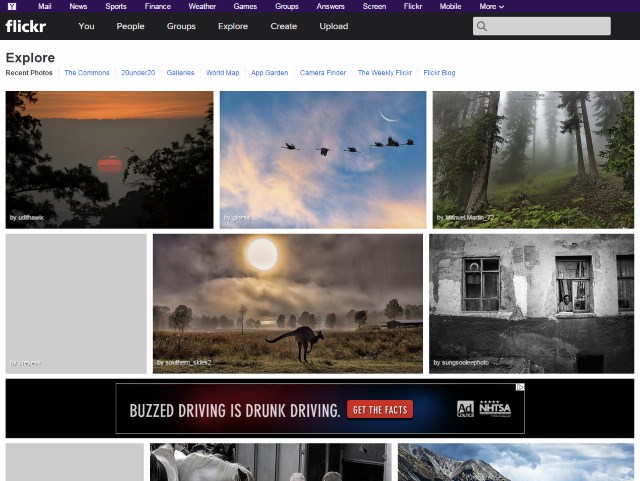Open Groups in Flickr navigation

tap(181, 26)
